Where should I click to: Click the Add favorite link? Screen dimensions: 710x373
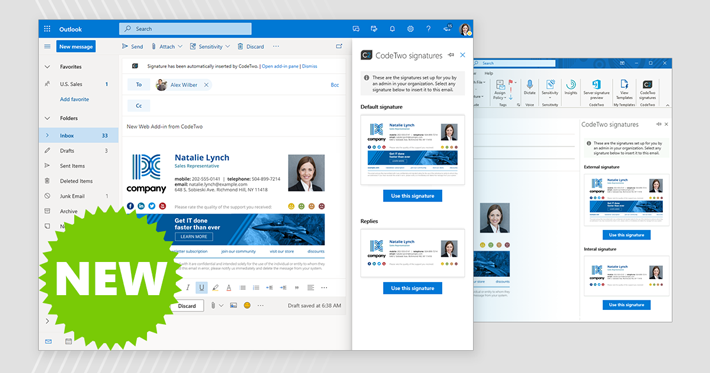point(74,99)
